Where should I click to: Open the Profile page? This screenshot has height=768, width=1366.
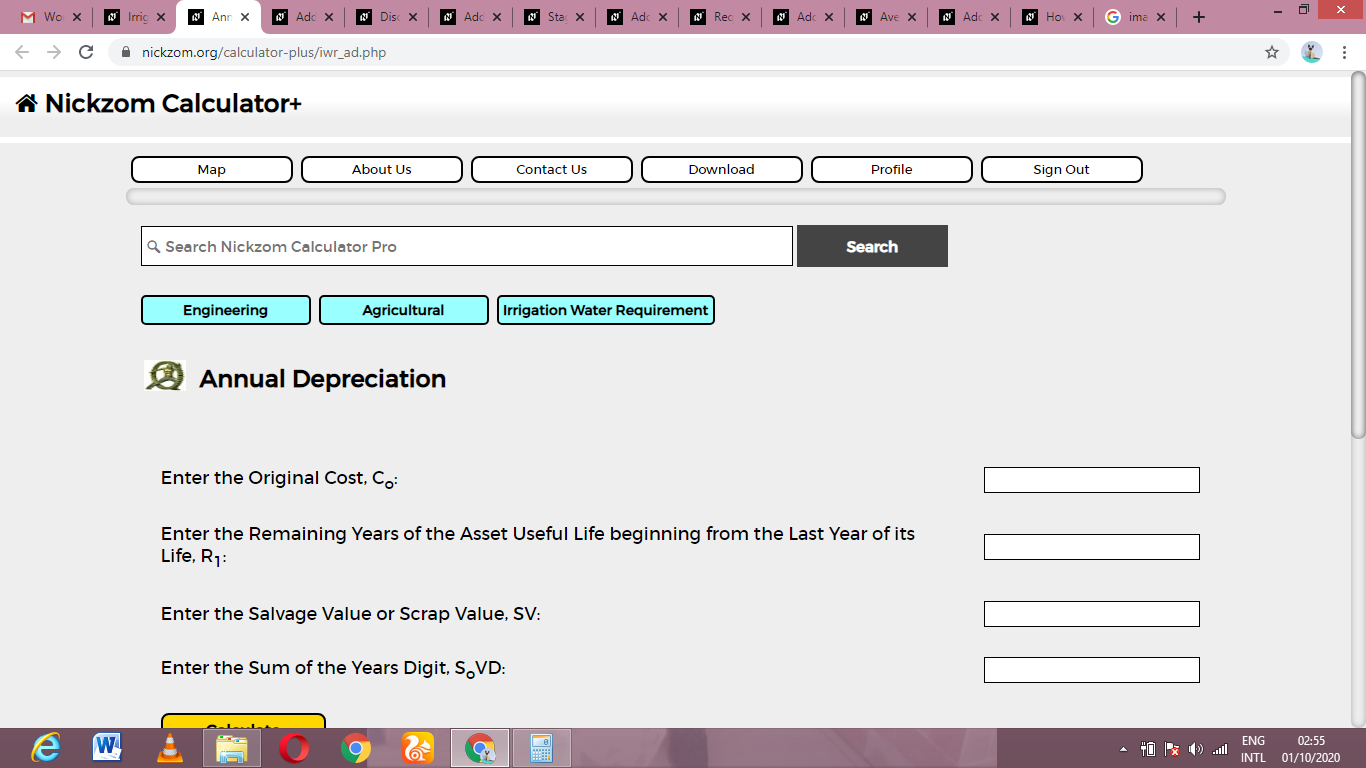pos(892,170)
